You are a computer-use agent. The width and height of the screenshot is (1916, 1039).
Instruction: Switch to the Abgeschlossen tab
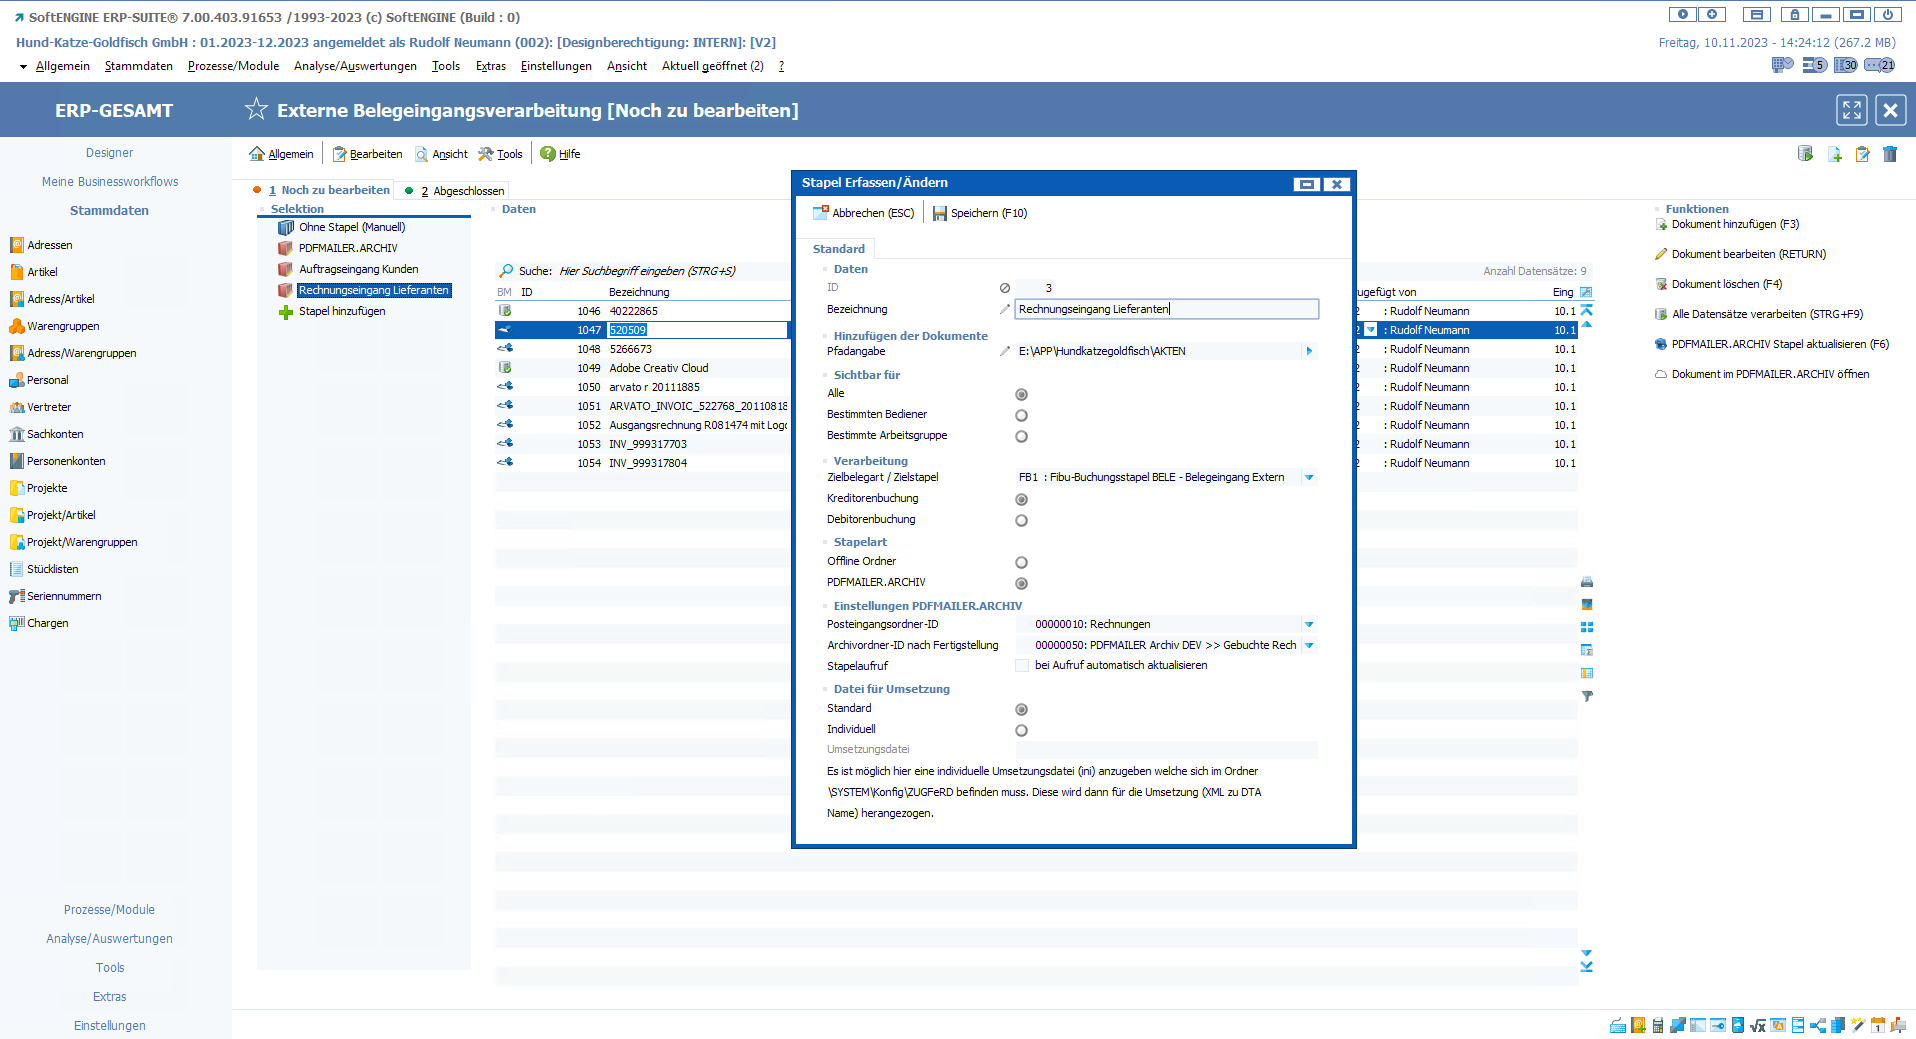467,191
